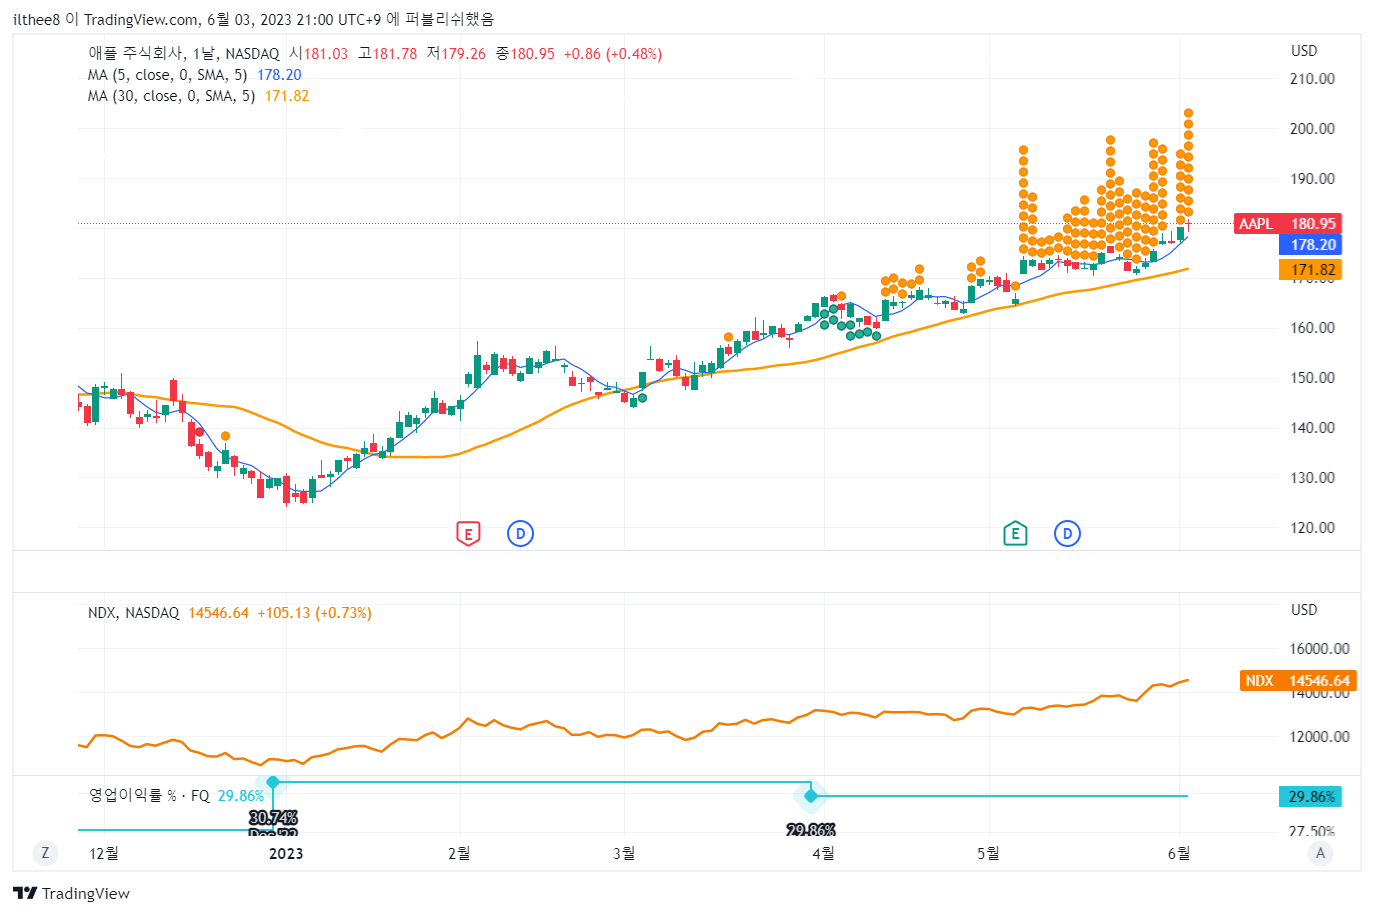1374x915 pixels.
Task: Open USD currency selector on NDX scale
Action: point(1304,610)
